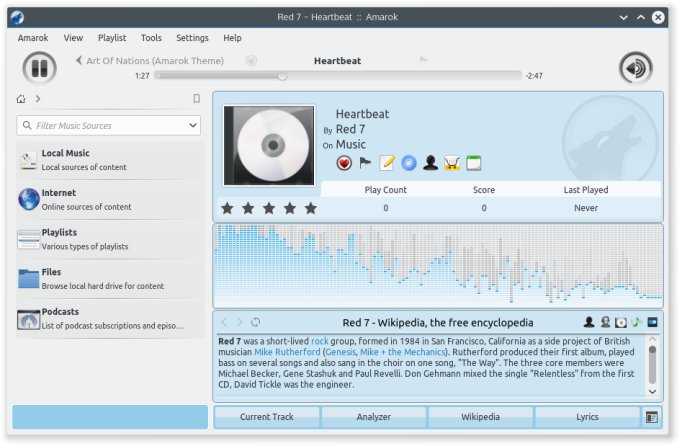
Task: Go back to previous track Art Of Nations
Action: click(x=150, y=61)
